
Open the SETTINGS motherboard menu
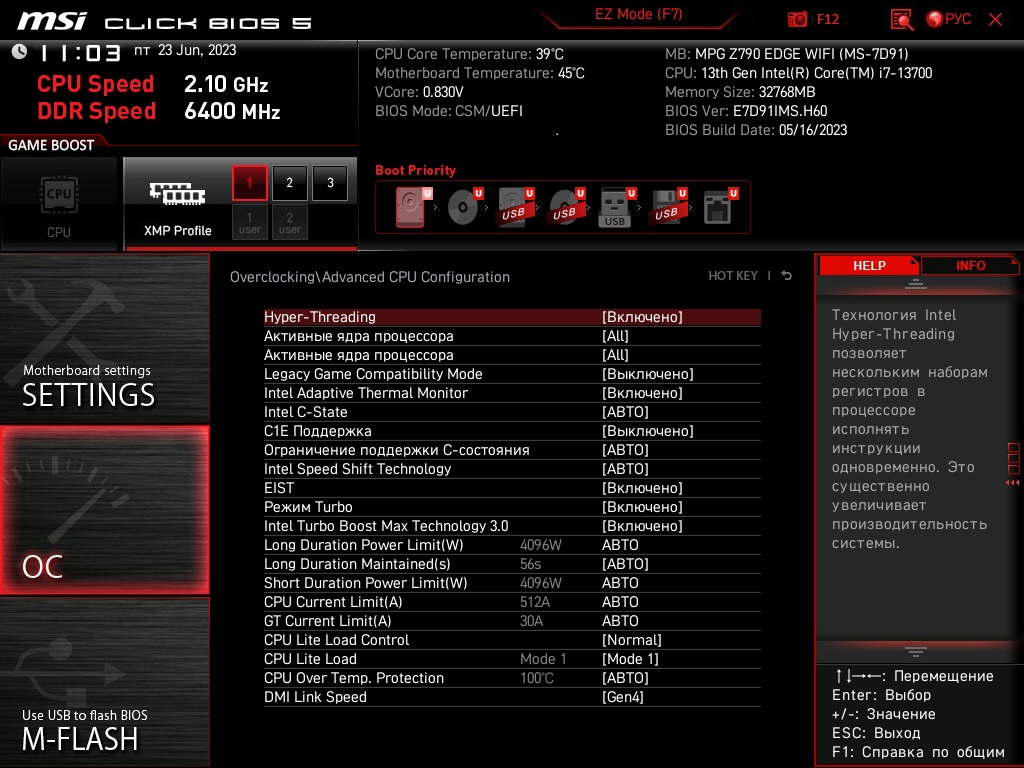click(x=104, y=338)
